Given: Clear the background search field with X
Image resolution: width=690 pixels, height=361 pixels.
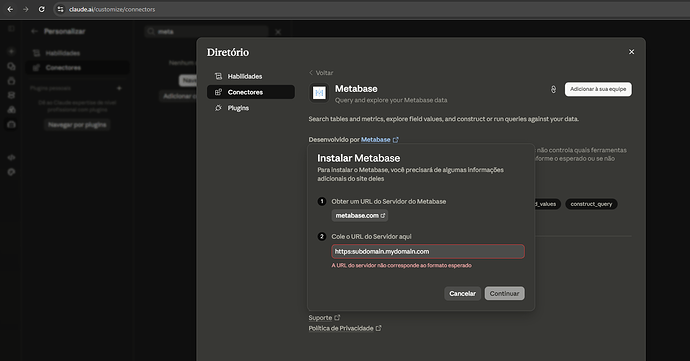Looking at the screenshot, I should (x=278, y=32).
